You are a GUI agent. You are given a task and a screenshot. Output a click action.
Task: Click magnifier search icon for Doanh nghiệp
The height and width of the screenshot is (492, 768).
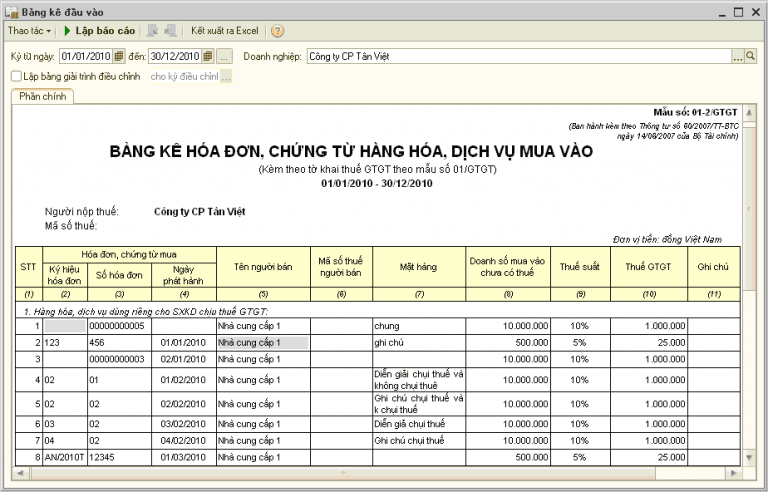click(x=750, y=56)
